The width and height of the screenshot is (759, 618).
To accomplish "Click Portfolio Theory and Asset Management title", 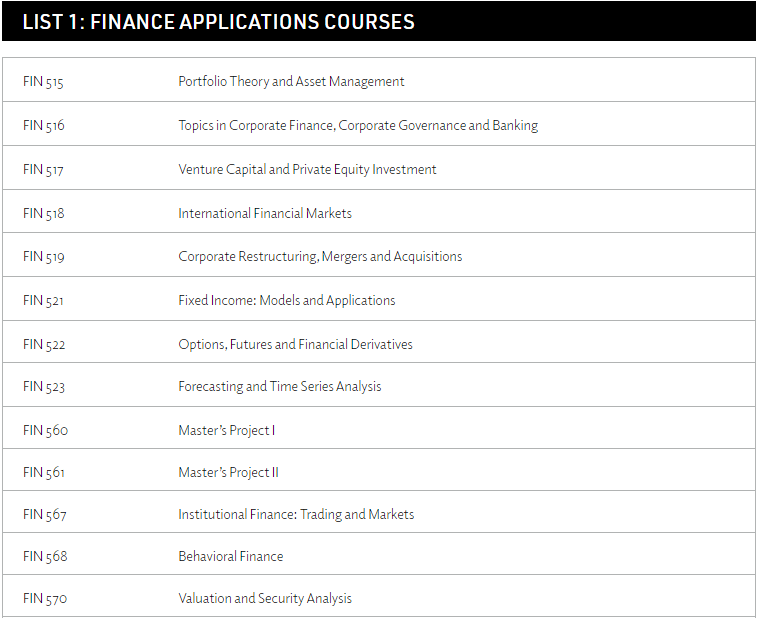I will 291,81.
